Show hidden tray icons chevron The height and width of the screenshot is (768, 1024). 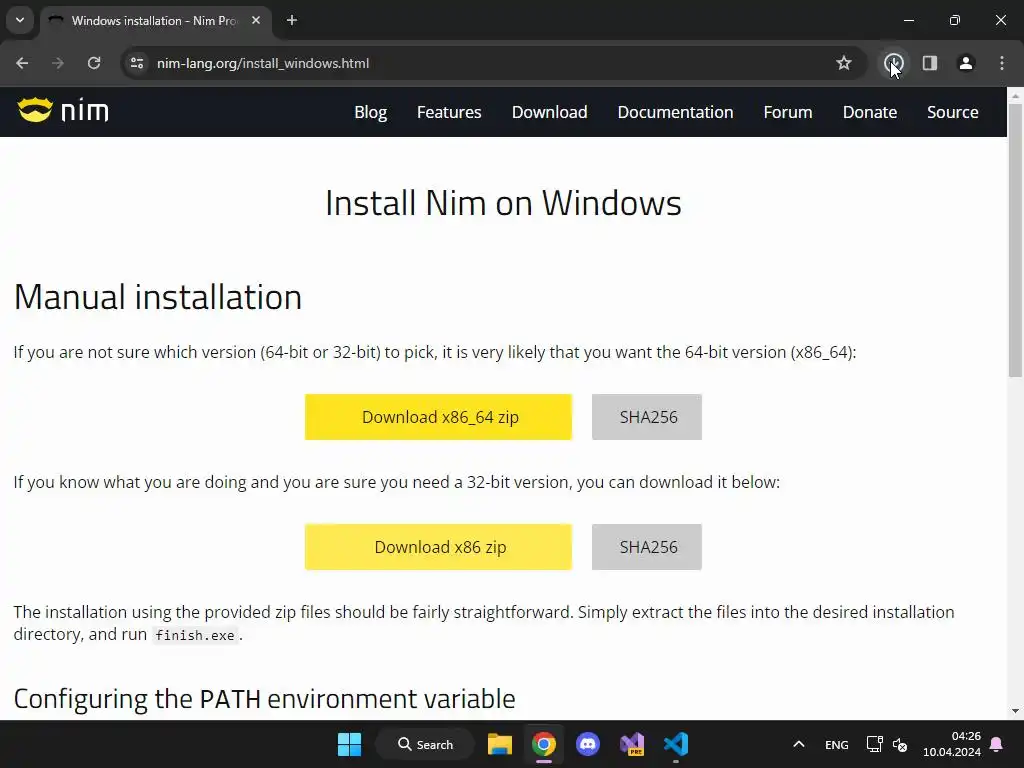[x=799, y=744]
